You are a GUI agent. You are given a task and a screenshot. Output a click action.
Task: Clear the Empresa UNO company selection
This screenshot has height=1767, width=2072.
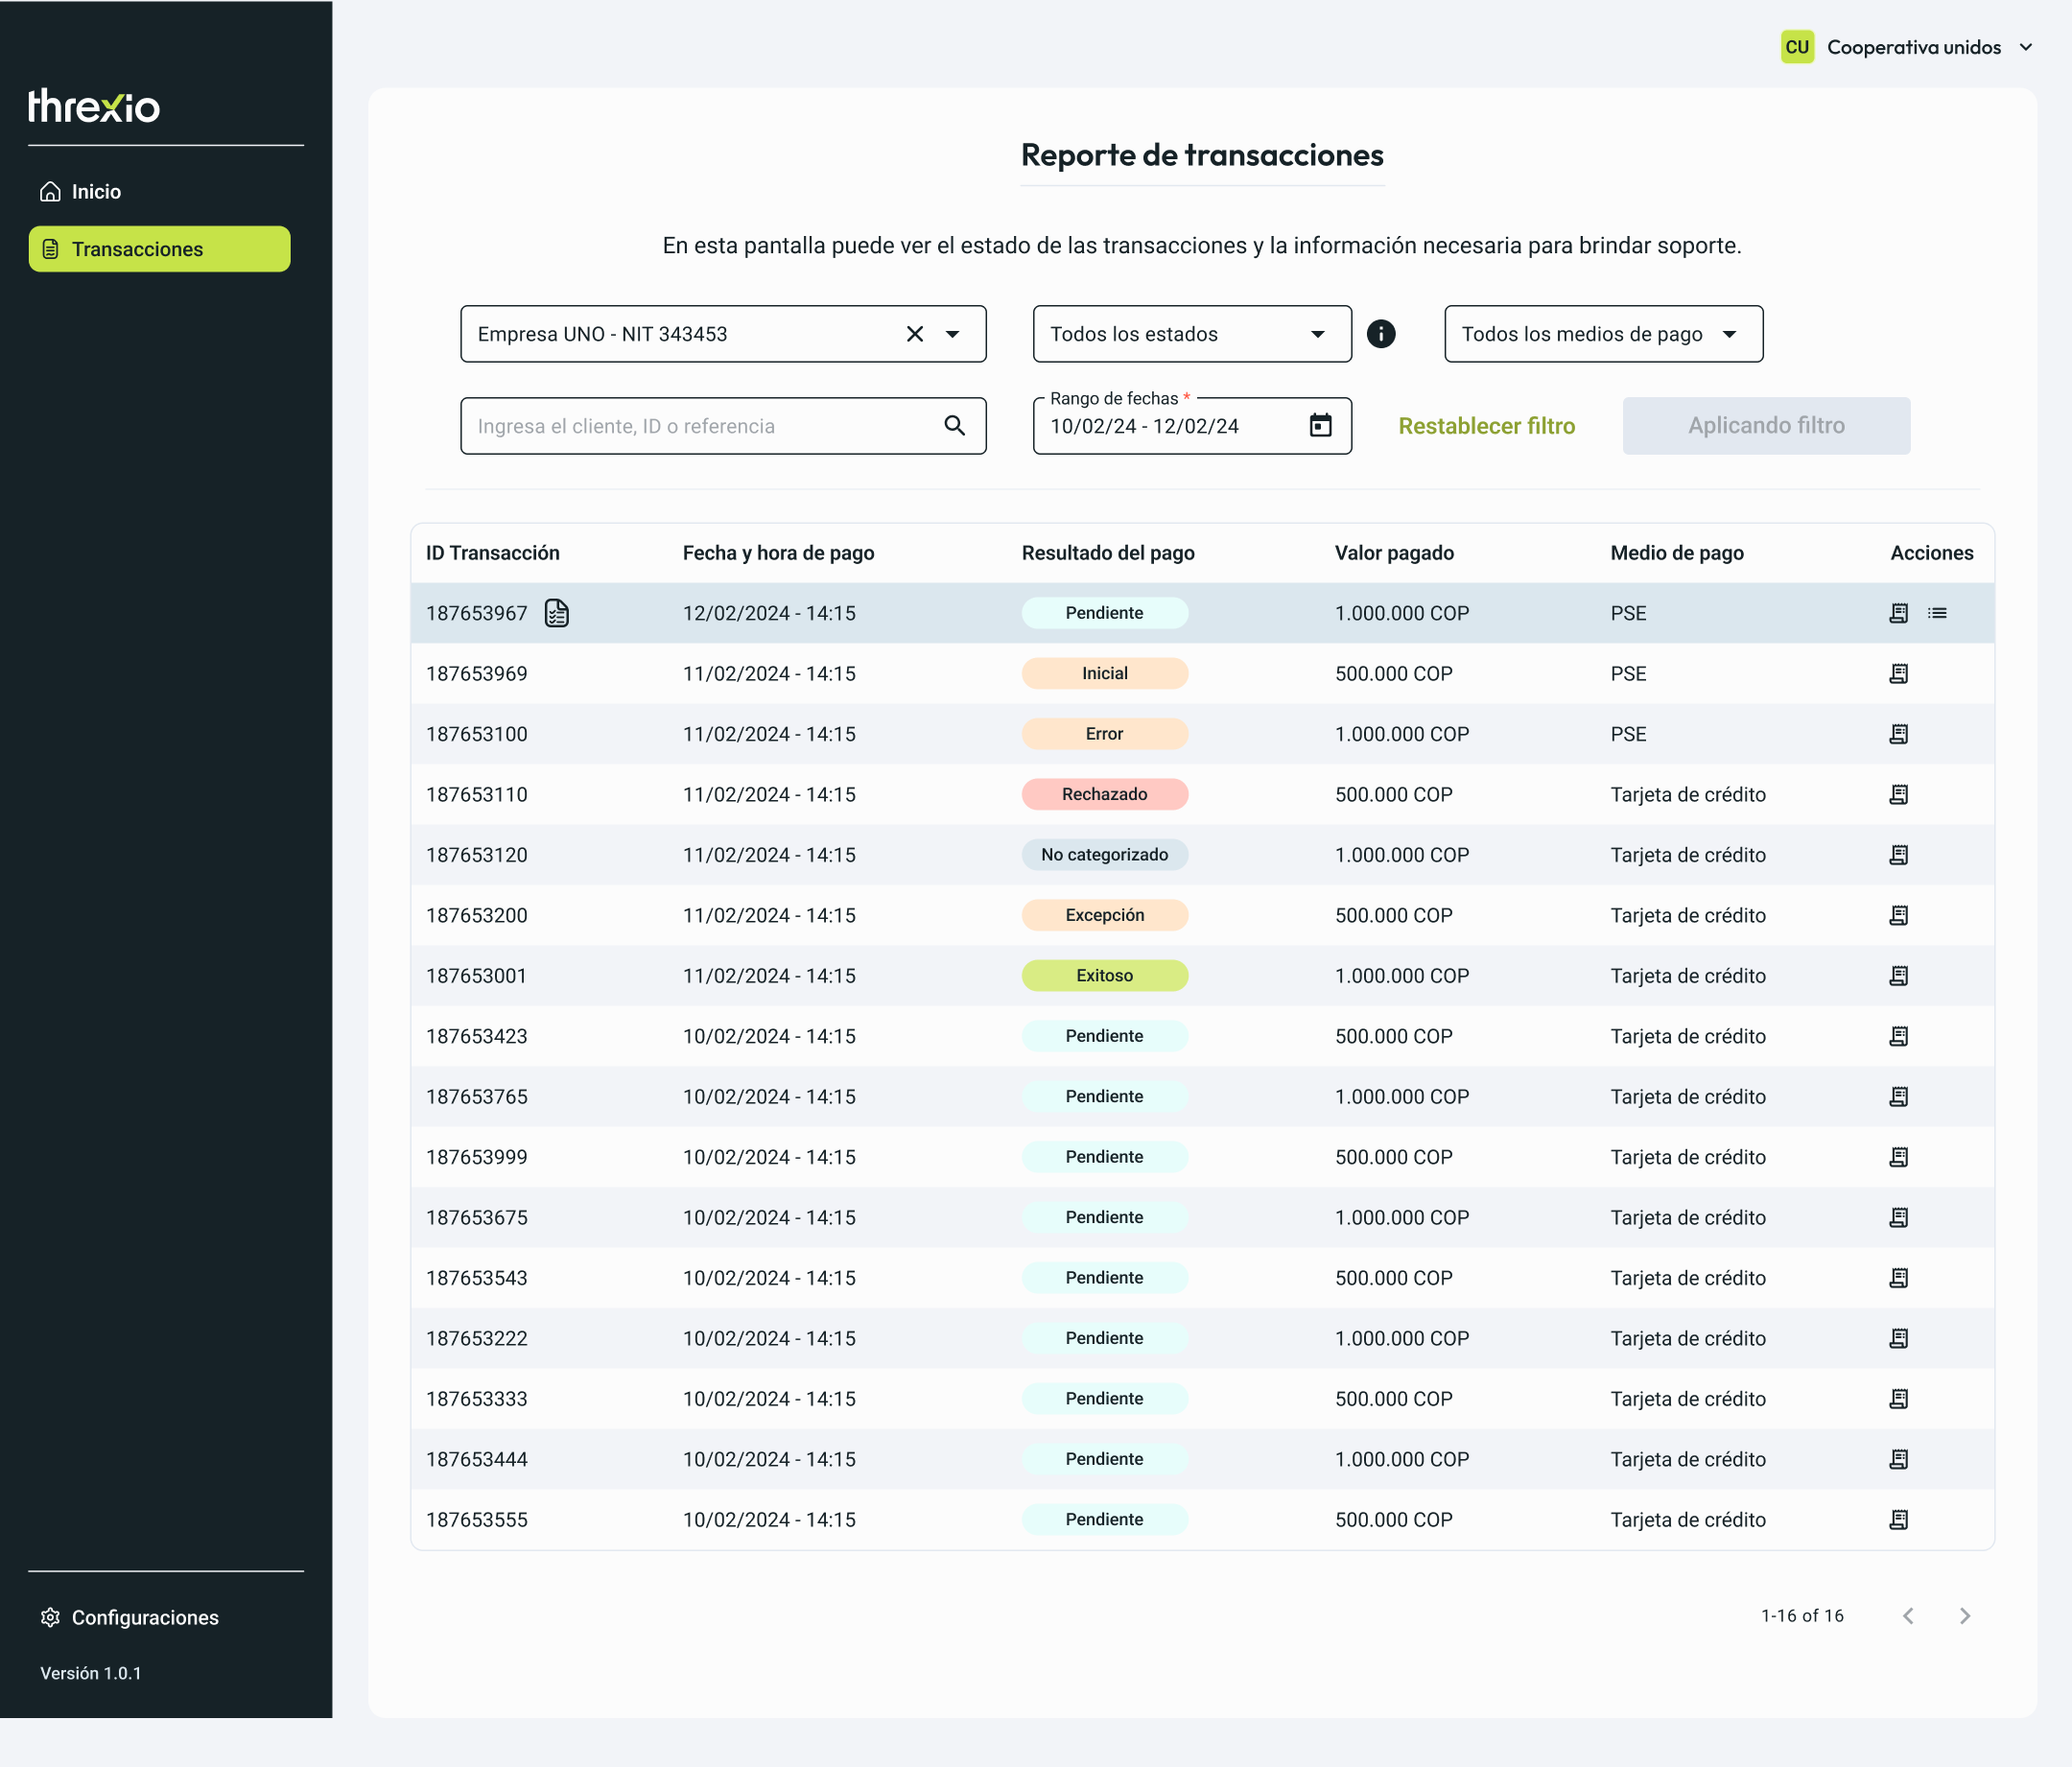[914, 334]
